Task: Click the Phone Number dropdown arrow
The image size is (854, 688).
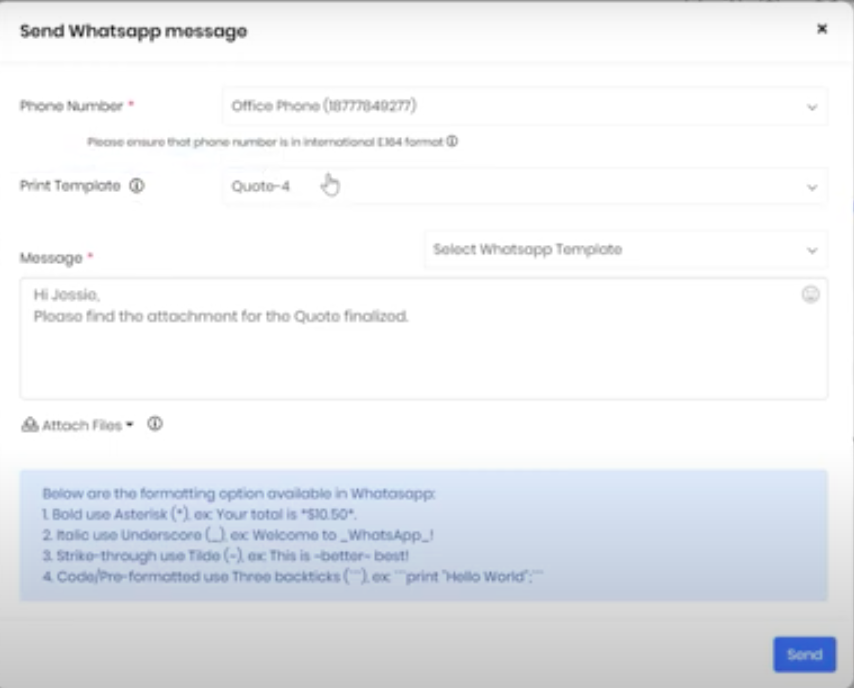Action: coord(812,107)
